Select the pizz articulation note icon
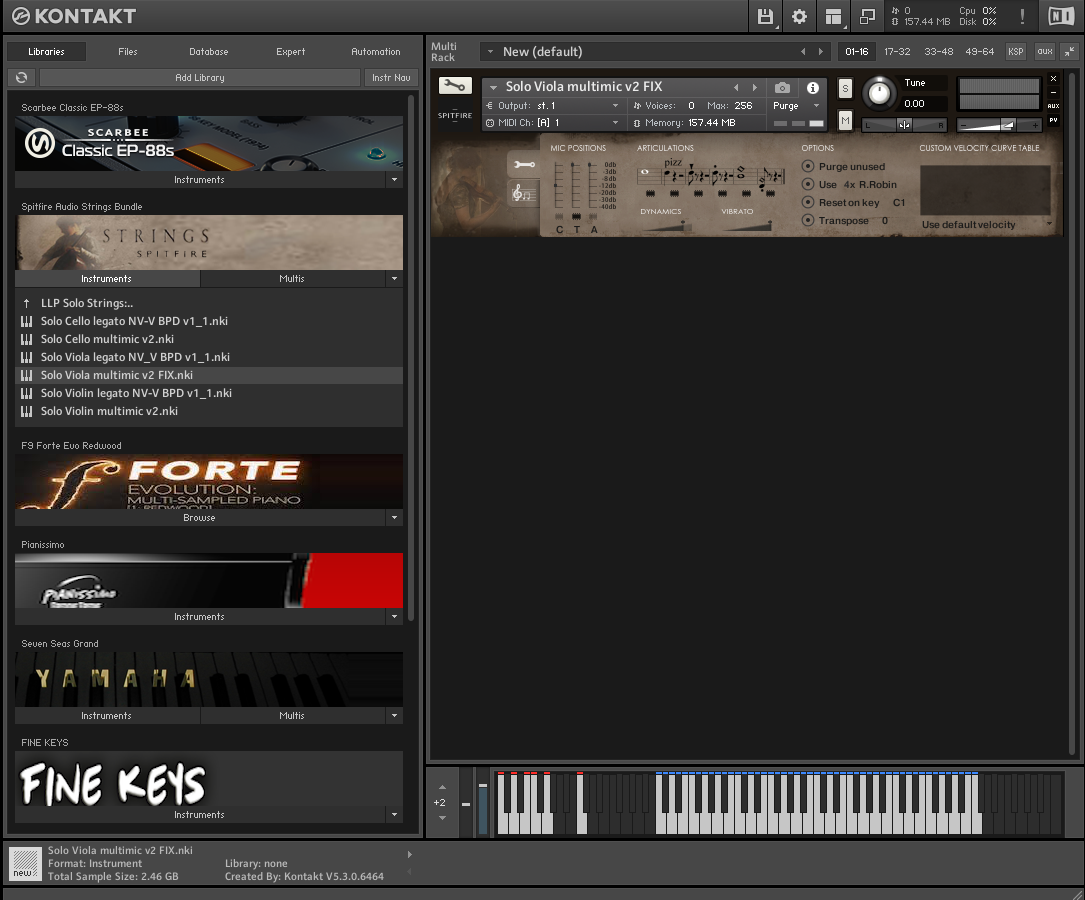This screenshot has height=900, width=1085. 671,172
